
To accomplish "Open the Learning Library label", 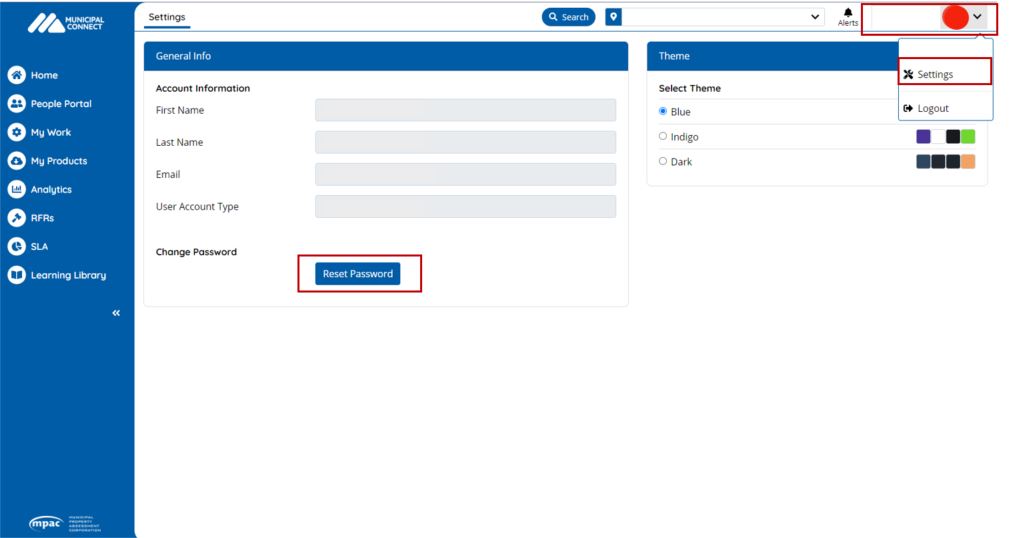I will 69,275.
